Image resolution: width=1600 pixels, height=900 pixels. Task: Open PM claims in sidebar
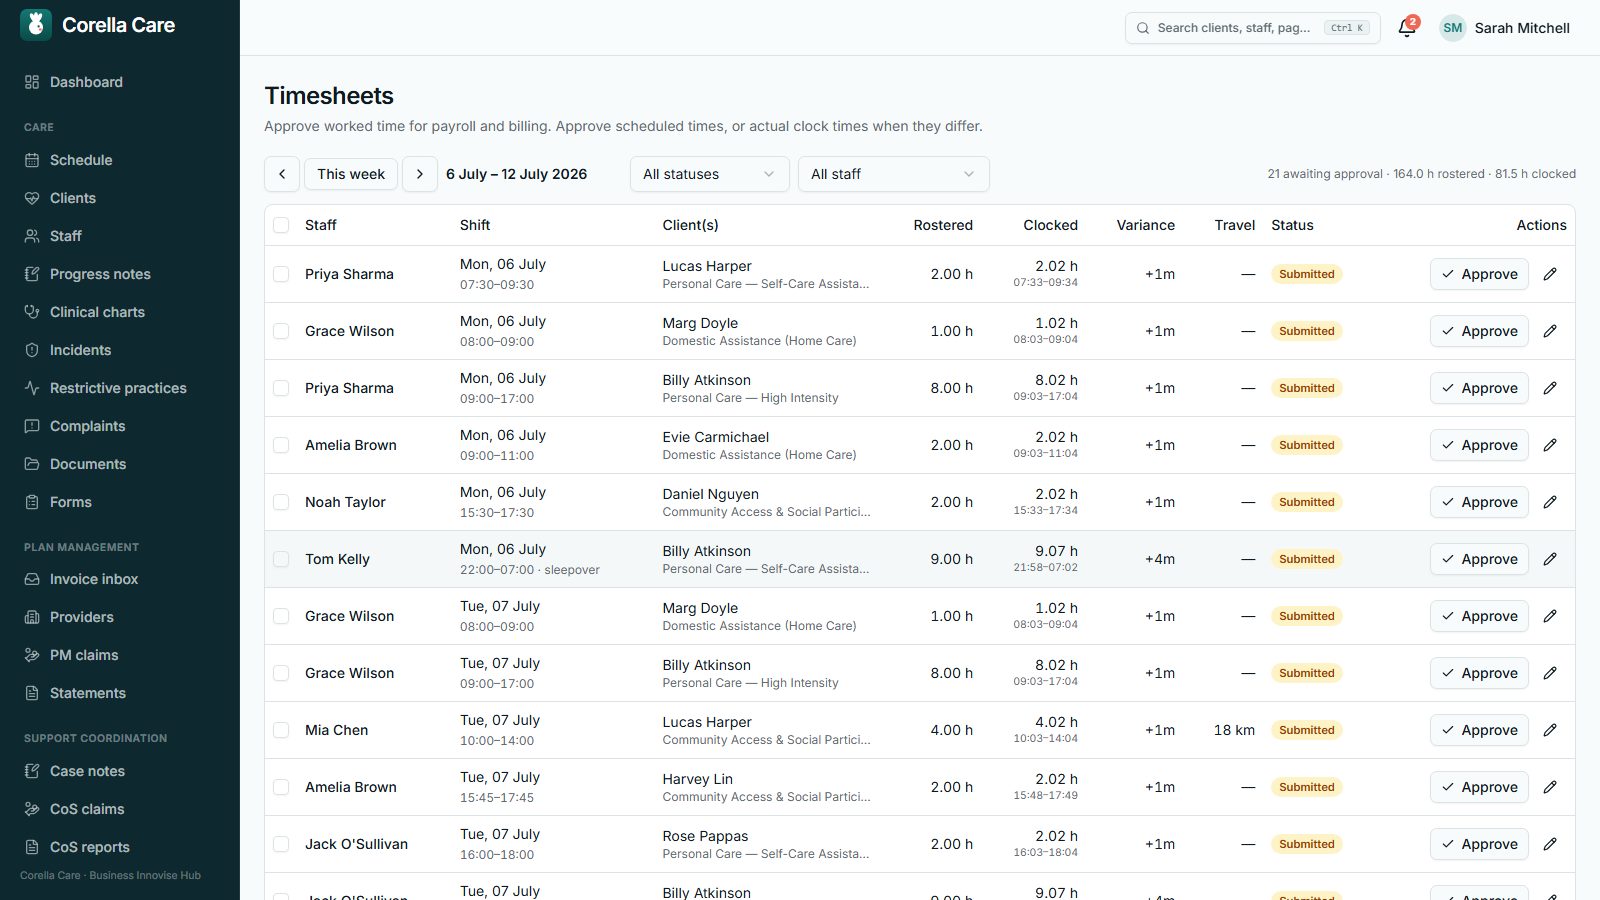tap(120, 655)
